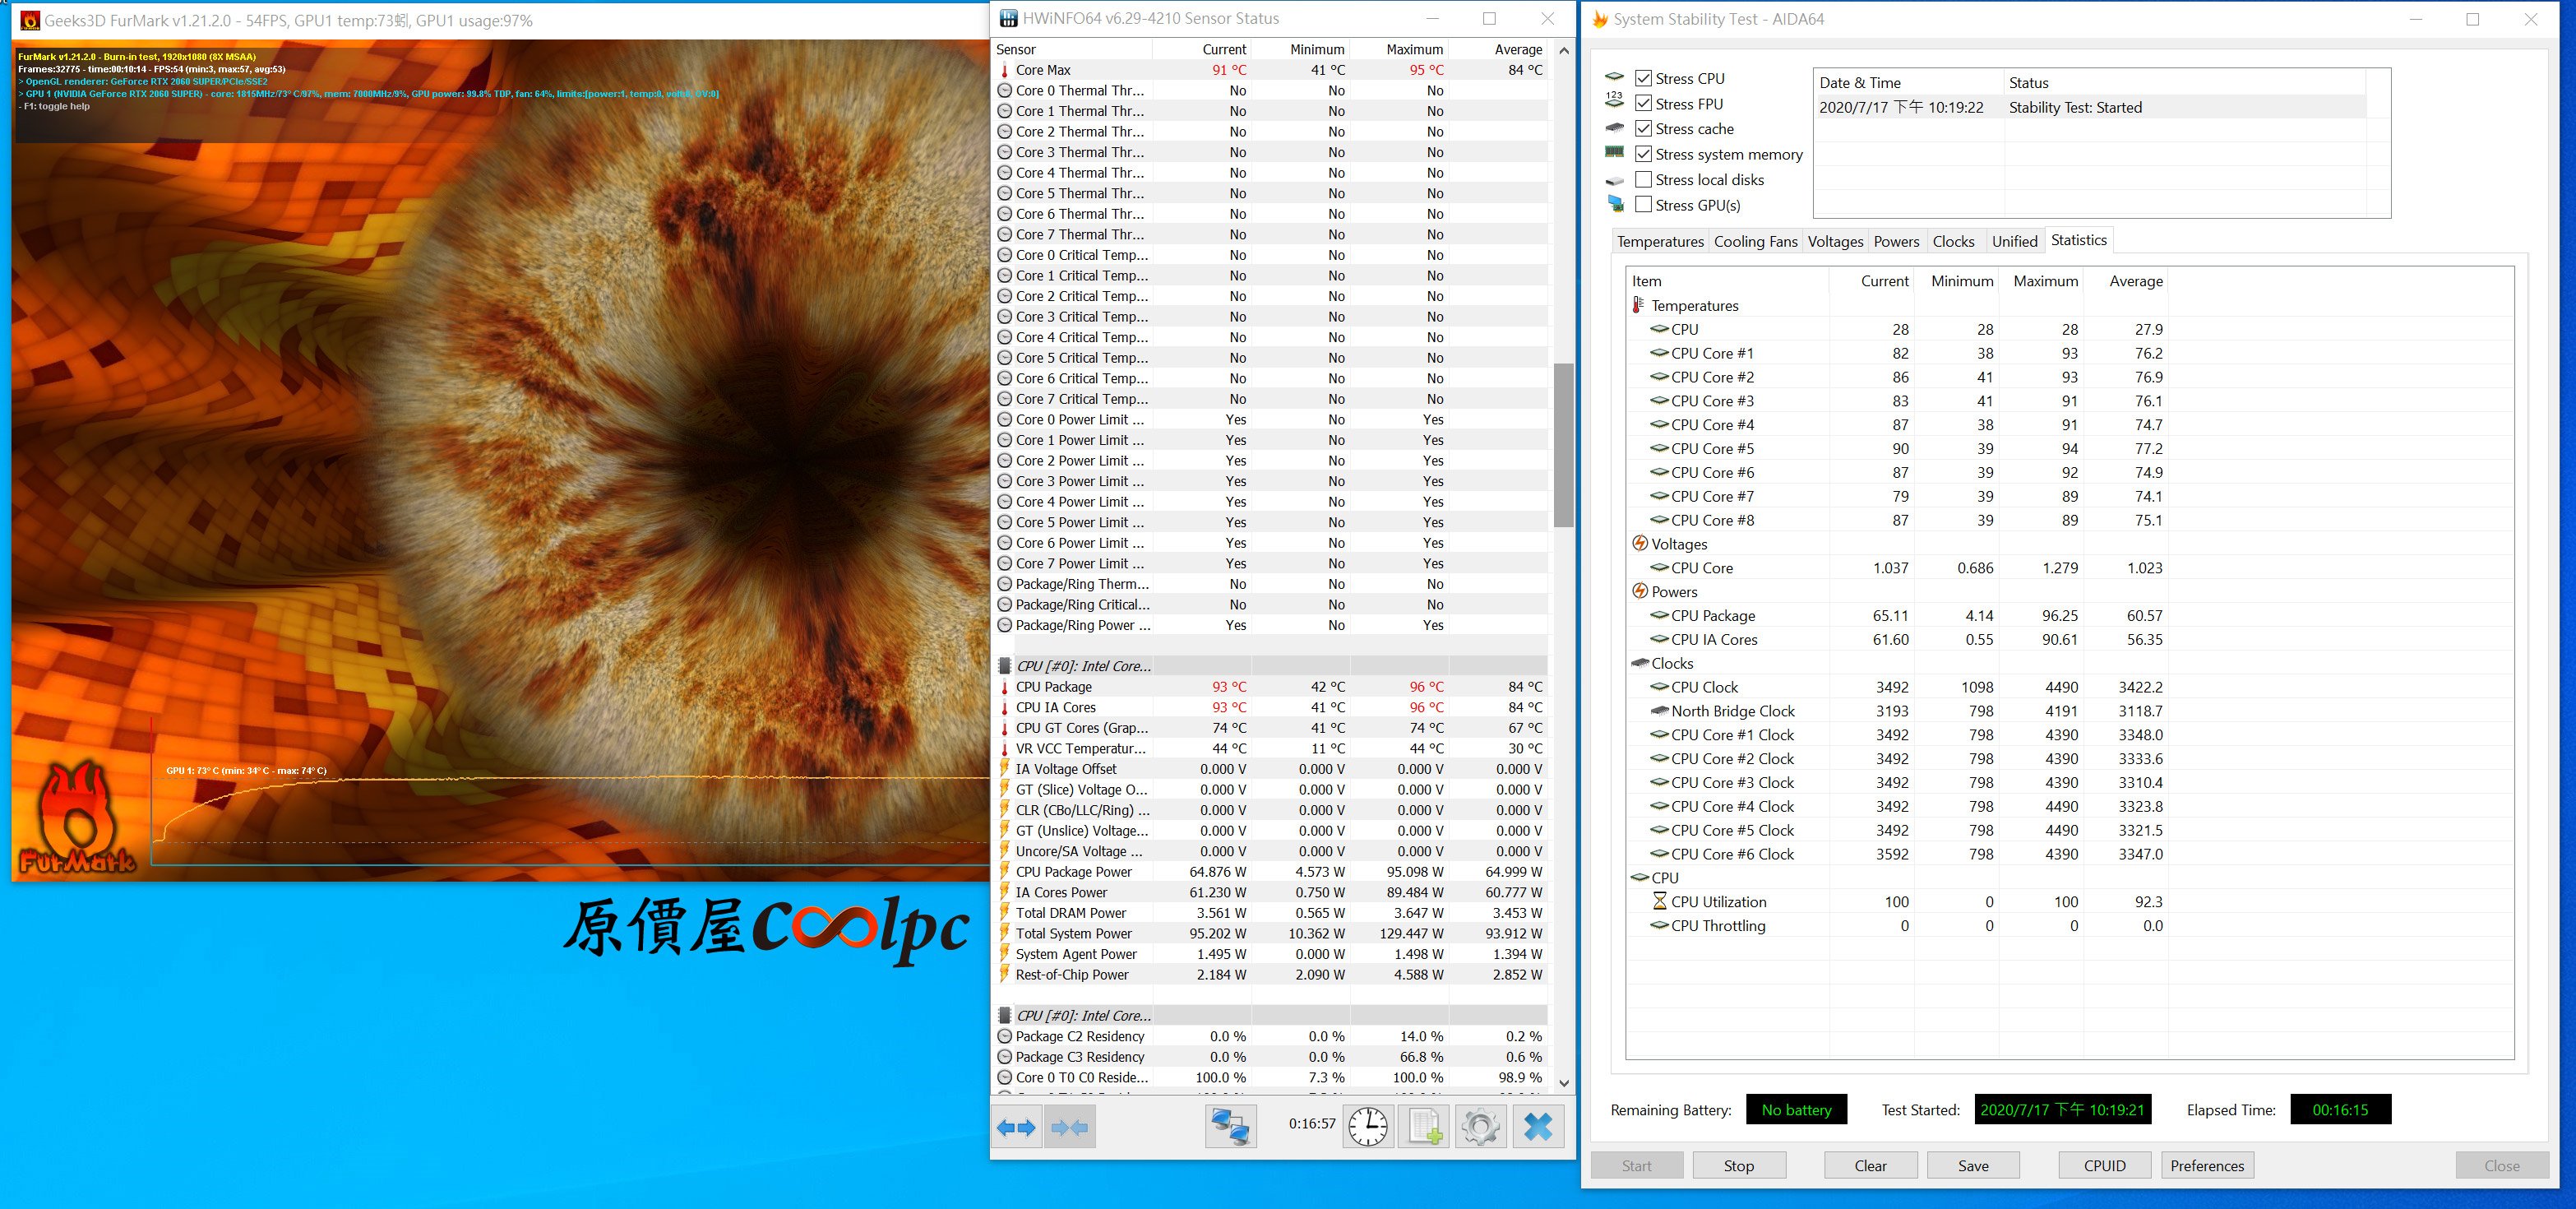
Task: Click CPU Utilization hourglass icon
Action: point(1660,902)
